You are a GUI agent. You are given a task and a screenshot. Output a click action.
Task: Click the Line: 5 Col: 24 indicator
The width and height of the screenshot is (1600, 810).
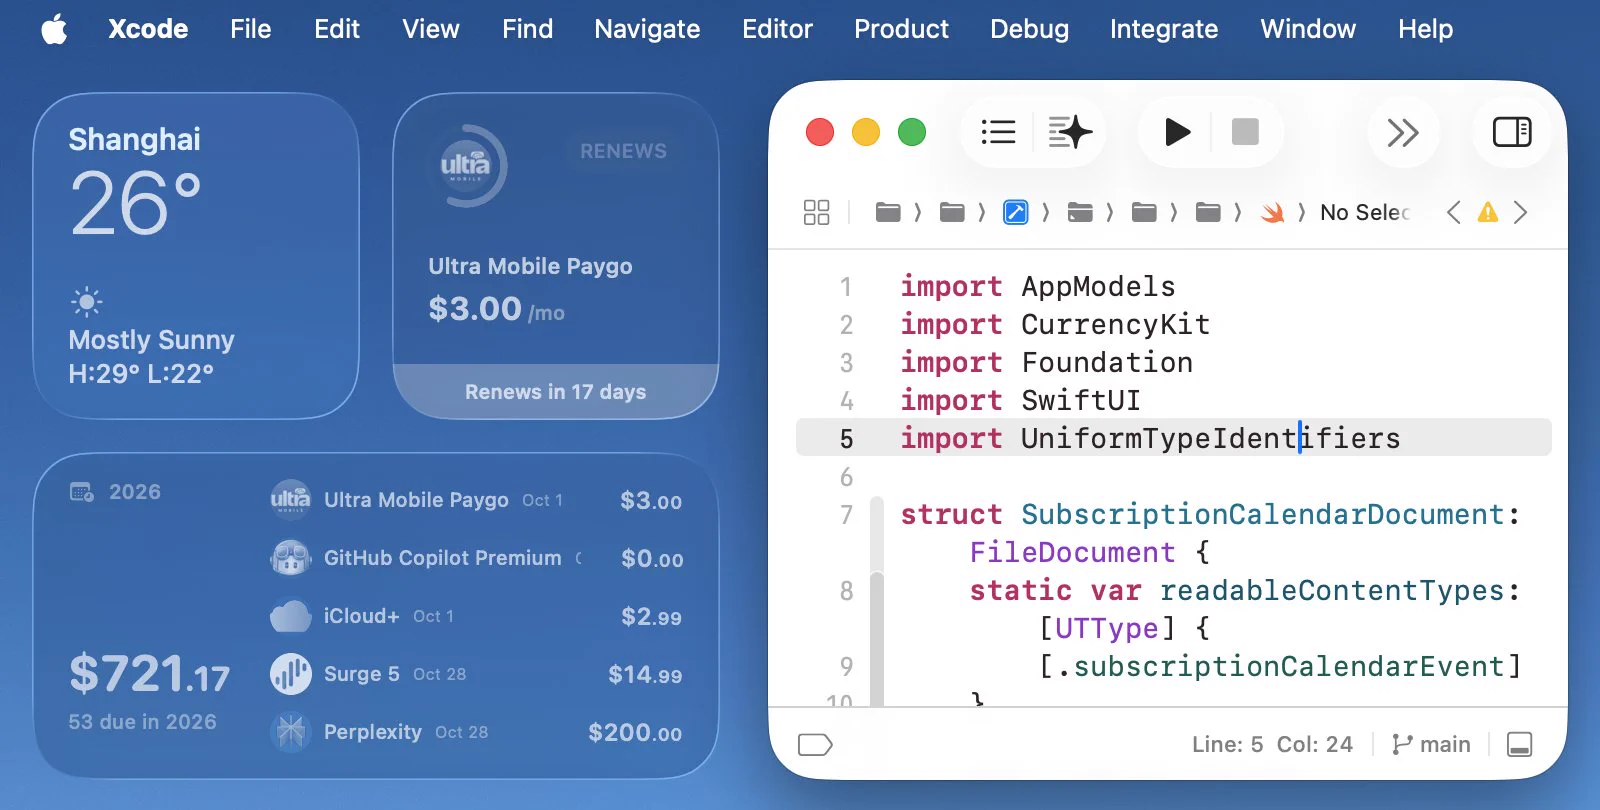(1272, 744)
